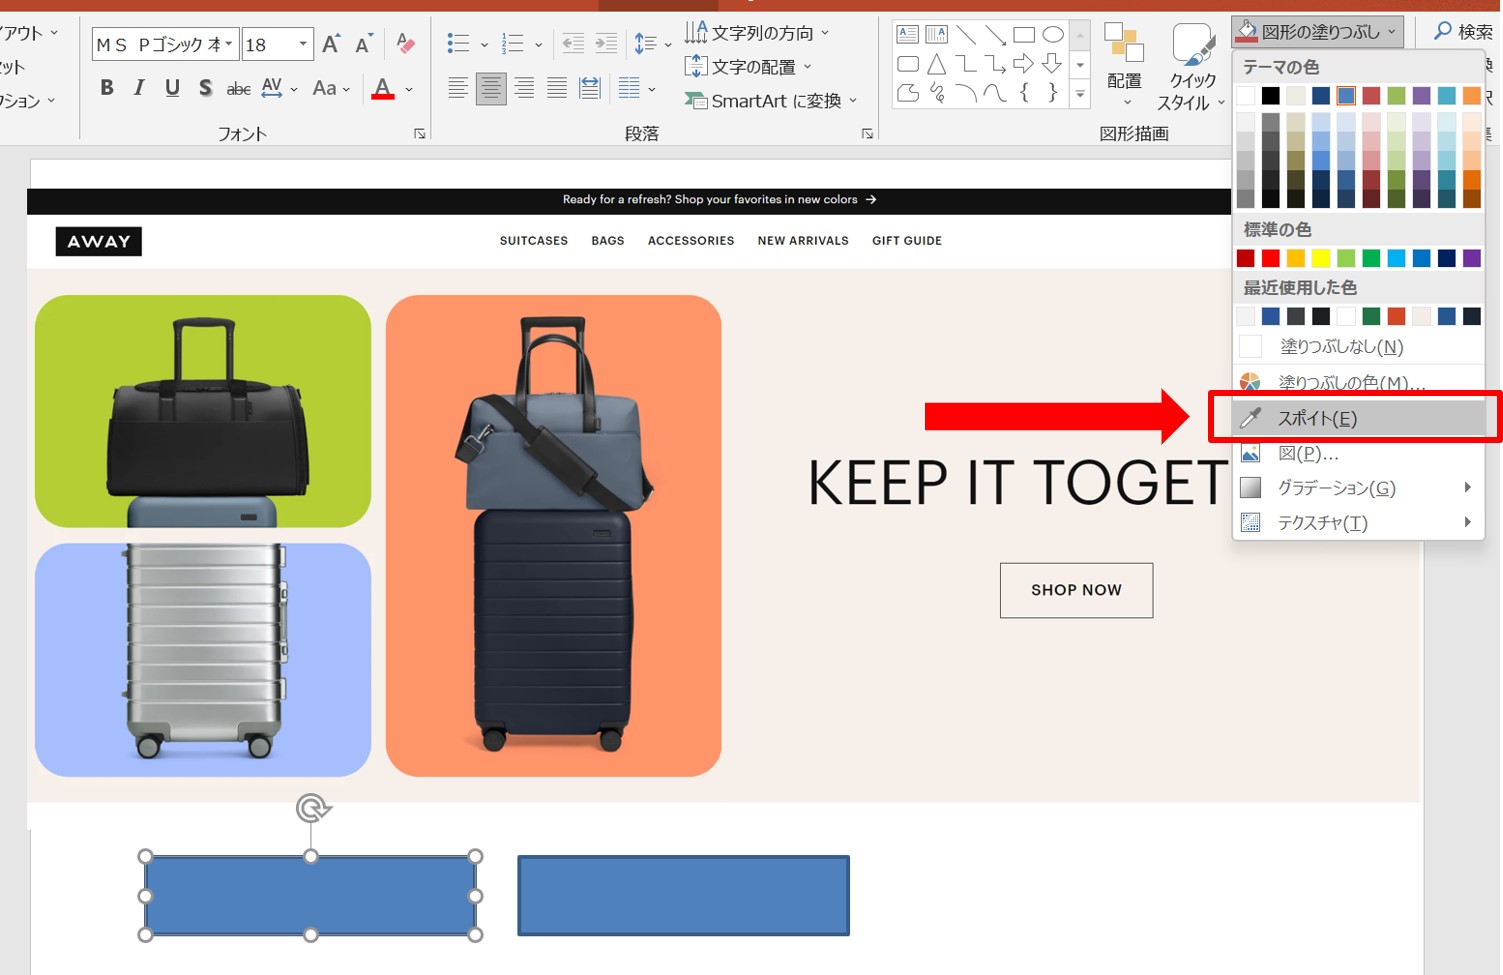1503x975 pixels.
Task: Apply bulleted list icon
Action: coord(459,43)
